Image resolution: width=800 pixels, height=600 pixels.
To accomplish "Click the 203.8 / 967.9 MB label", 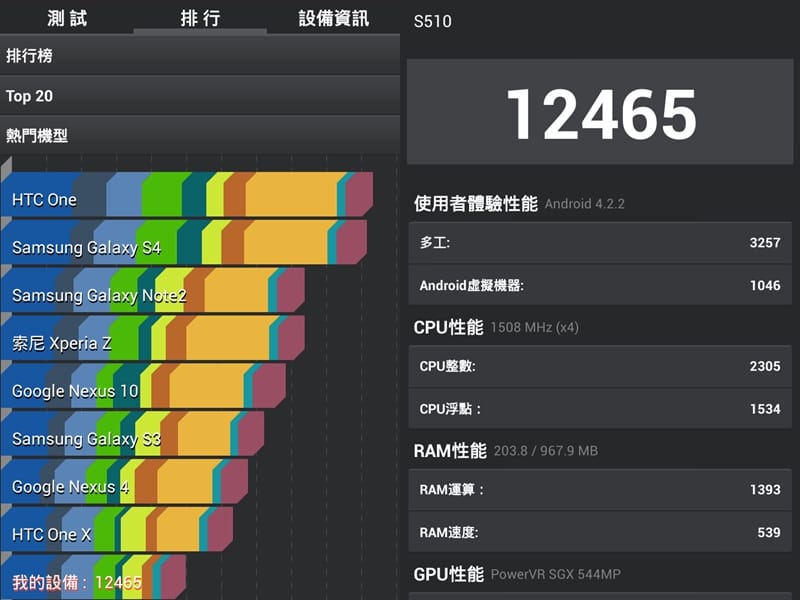I will (546, 451).
